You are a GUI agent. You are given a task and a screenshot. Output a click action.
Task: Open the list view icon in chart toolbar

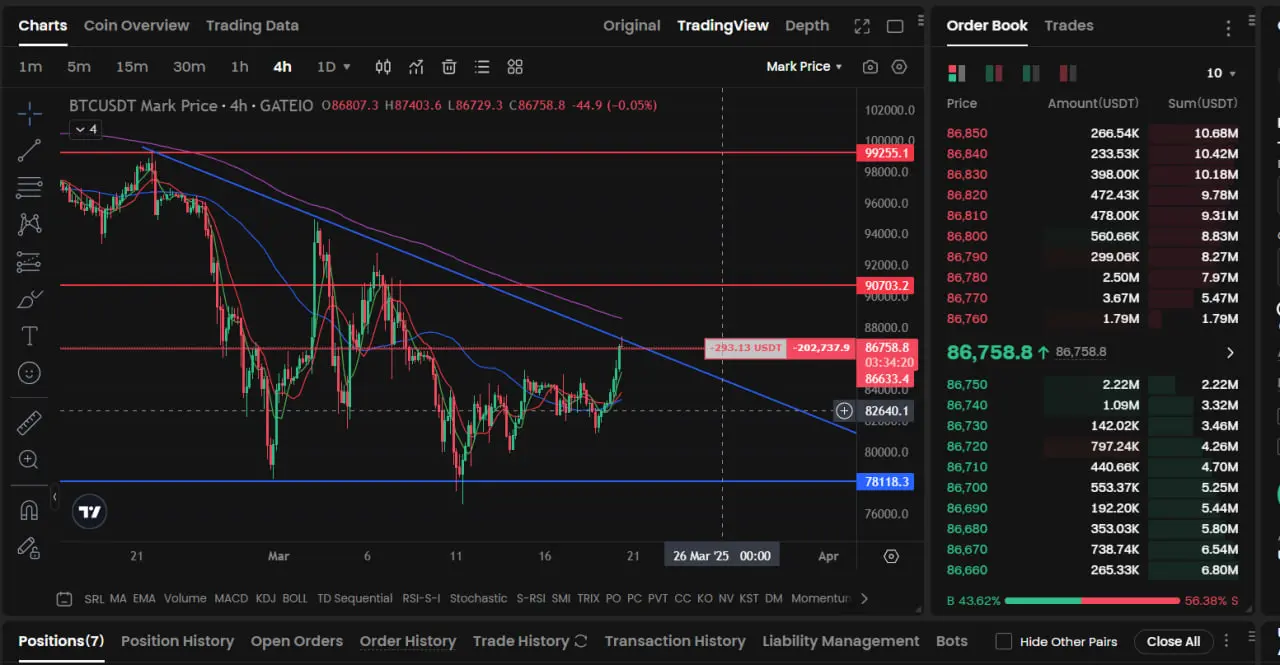click(x=482, y=67)
